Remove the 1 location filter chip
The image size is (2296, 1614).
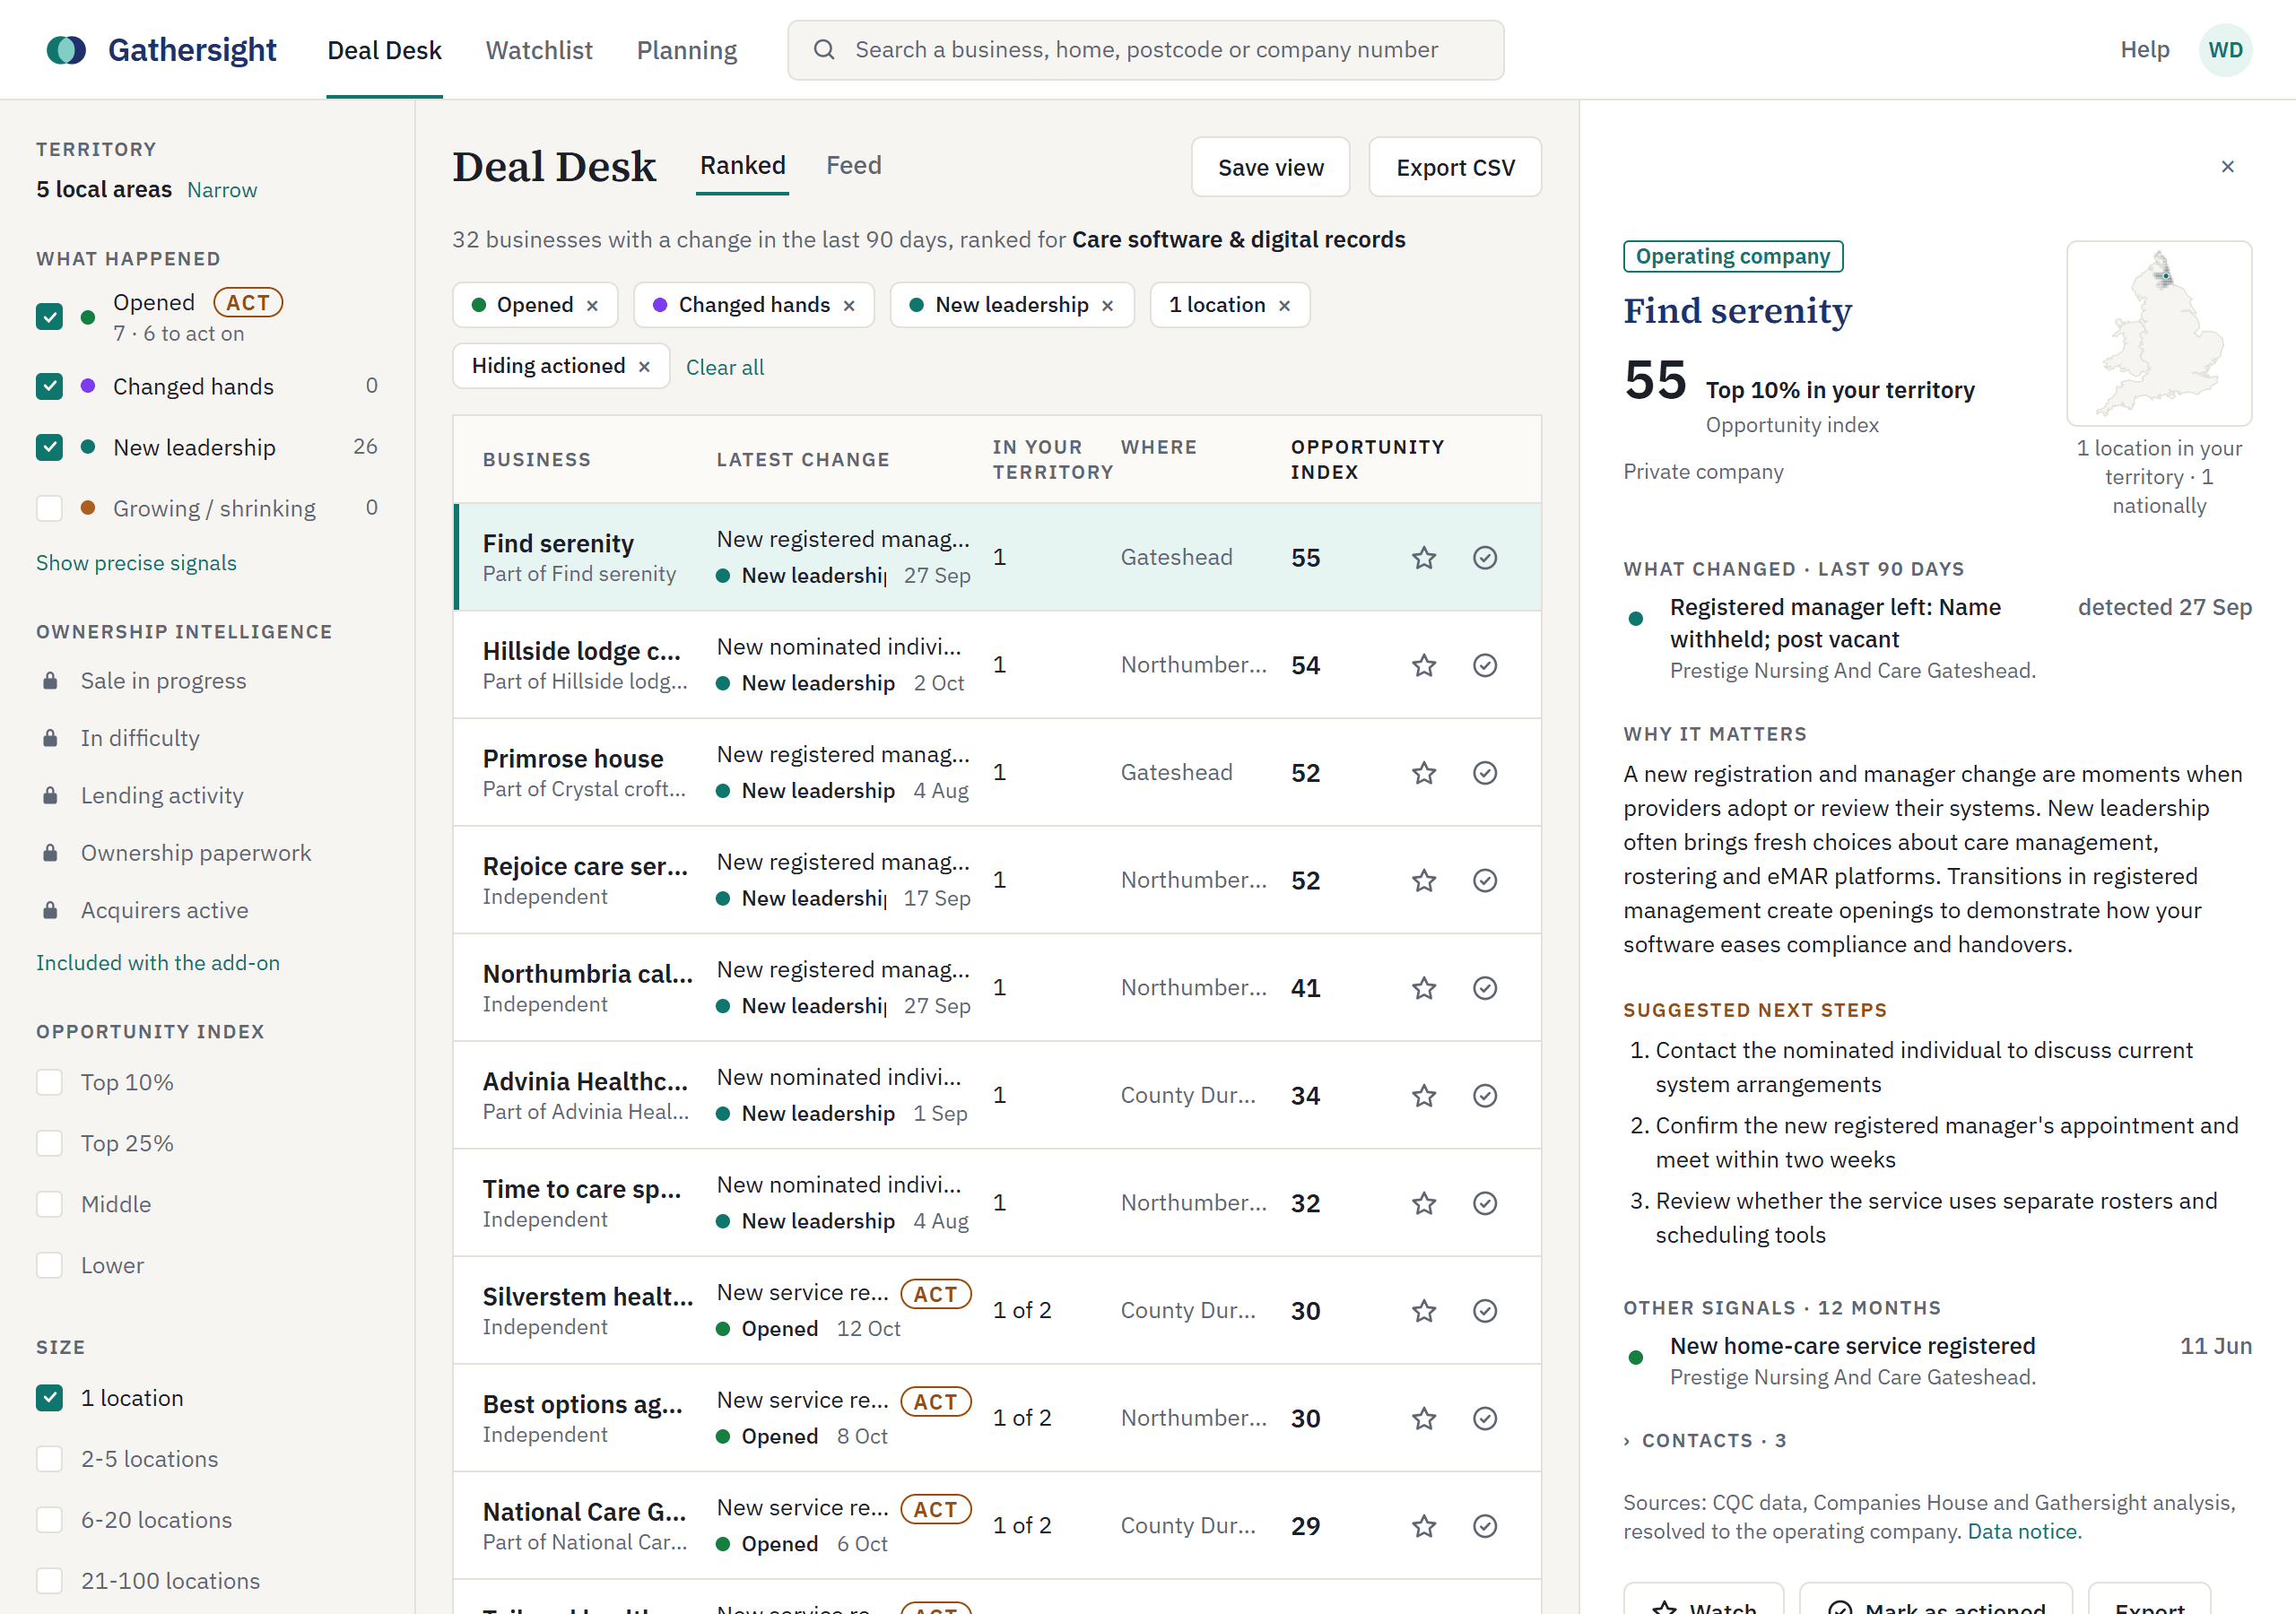point(1284,306)
